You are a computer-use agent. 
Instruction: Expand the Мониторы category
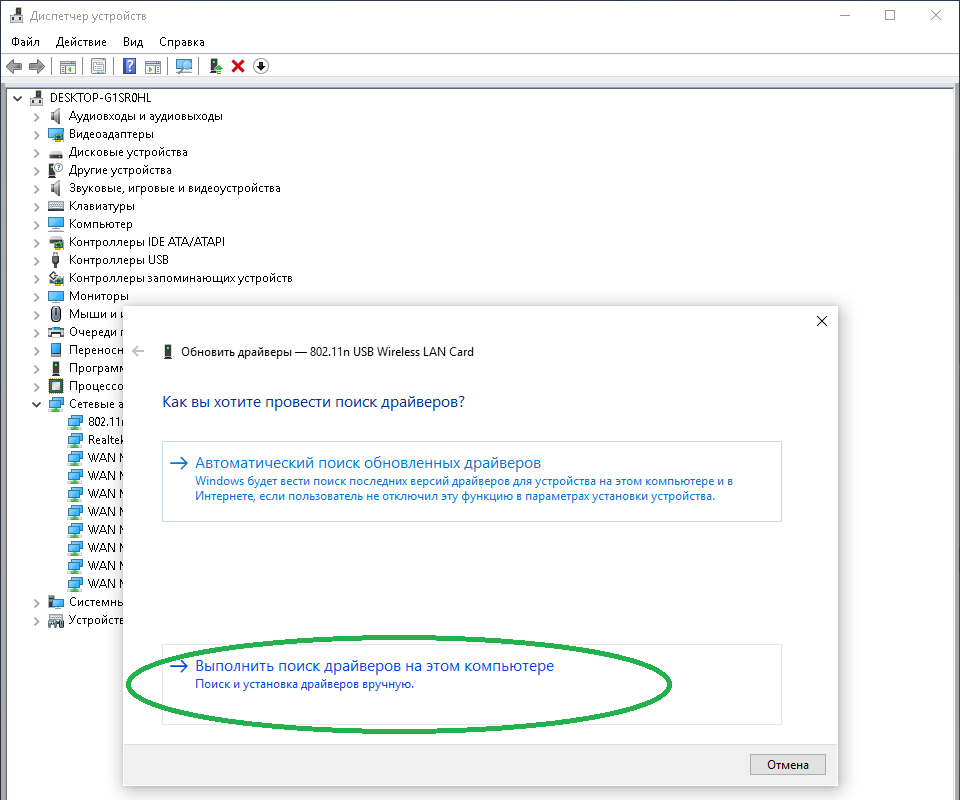(x=36, y=297)
